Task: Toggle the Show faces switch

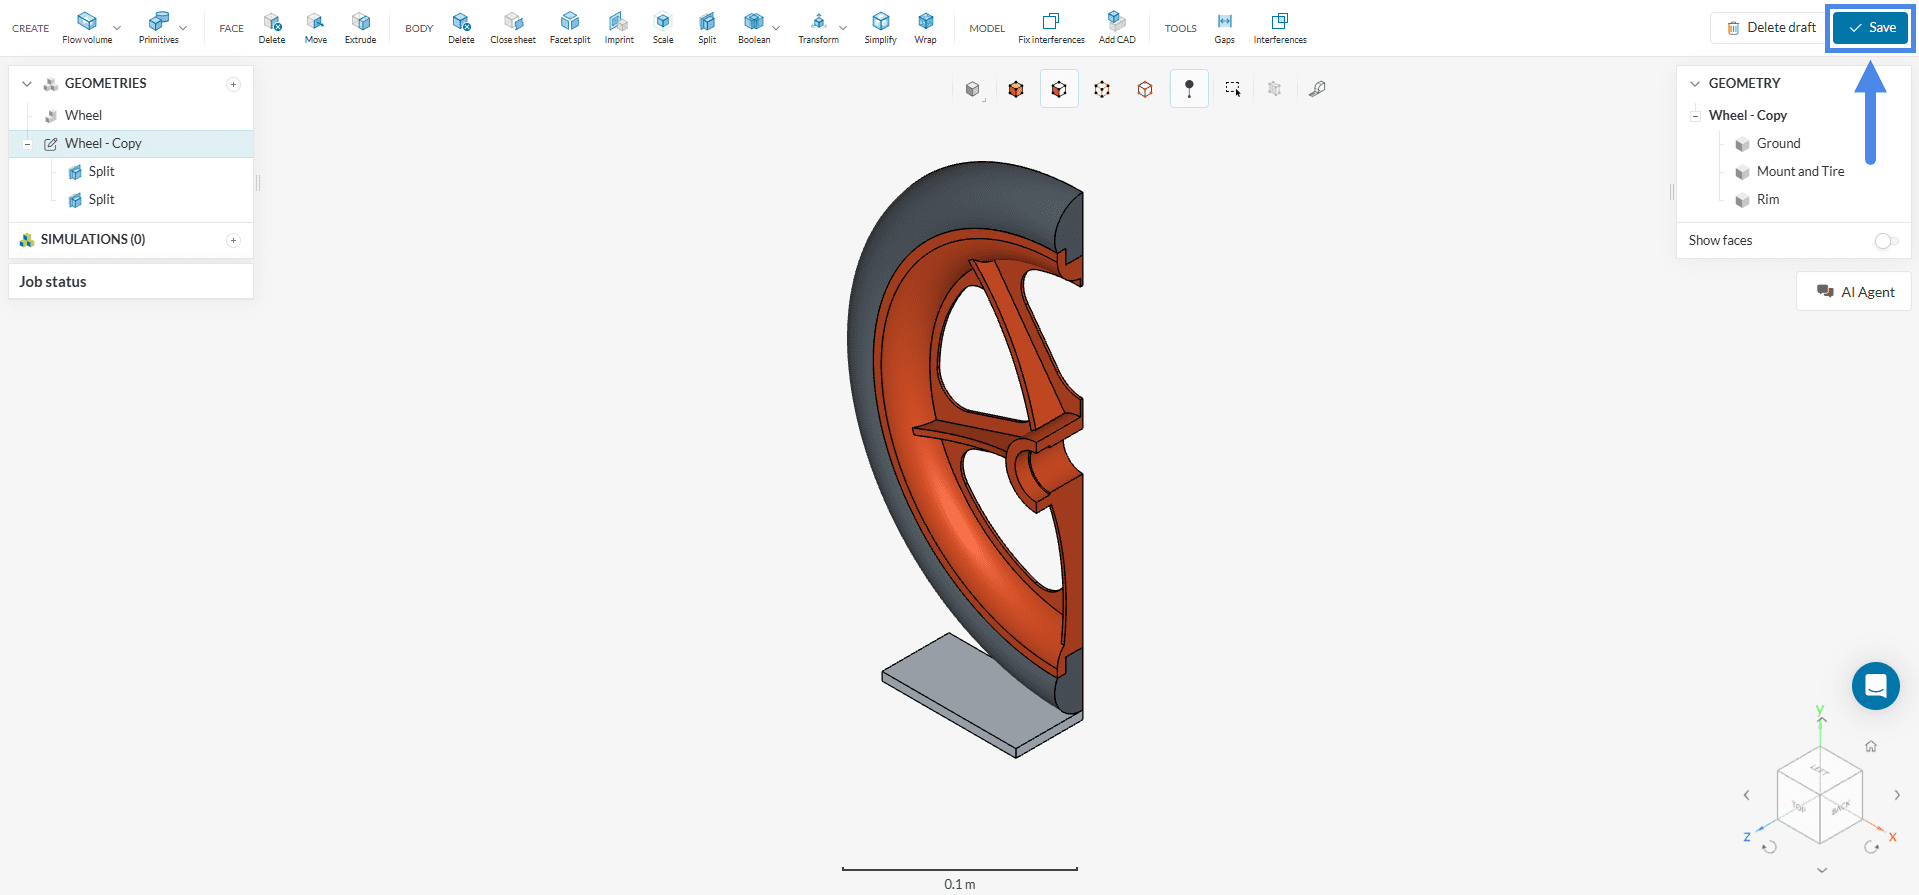Action: pyautogui.click(x=1885, y=241)
